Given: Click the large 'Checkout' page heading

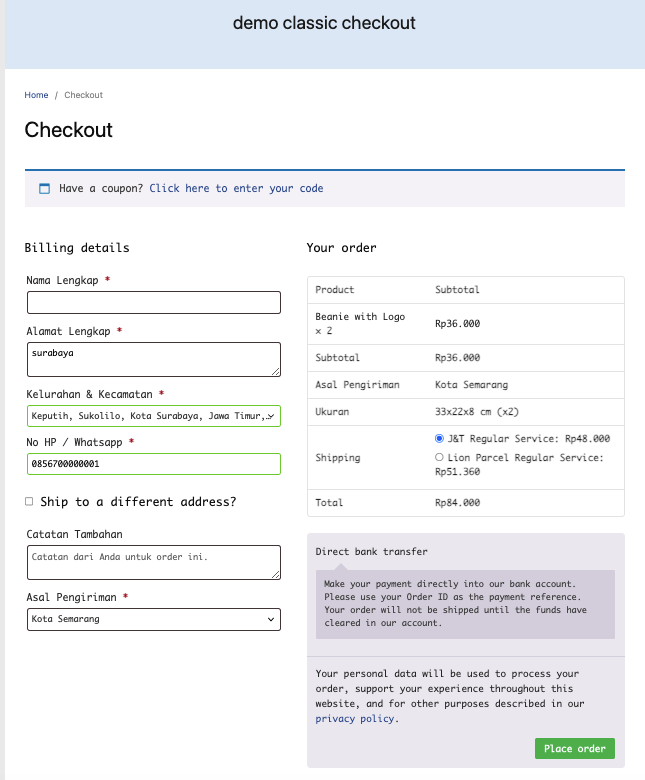Looking at the screenshot, I should (x=69, y=130).
